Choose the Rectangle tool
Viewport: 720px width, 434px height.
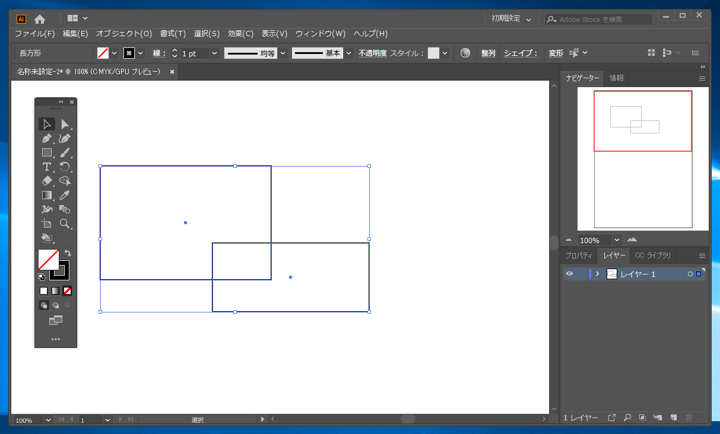pos(47,153)
